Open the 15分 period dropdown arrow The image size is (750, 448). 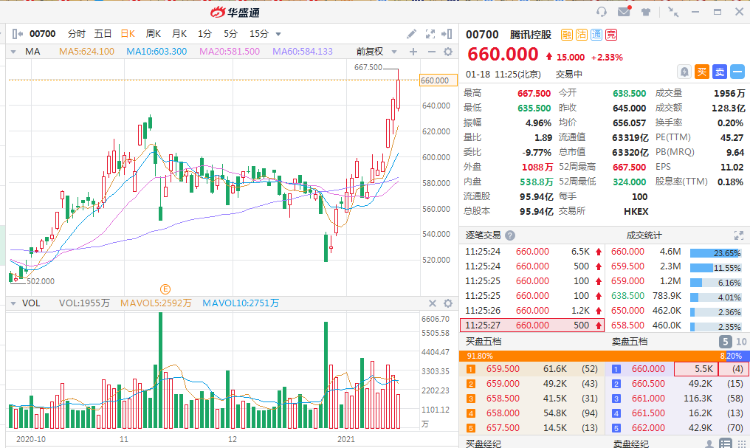click(x=278, y=34)
